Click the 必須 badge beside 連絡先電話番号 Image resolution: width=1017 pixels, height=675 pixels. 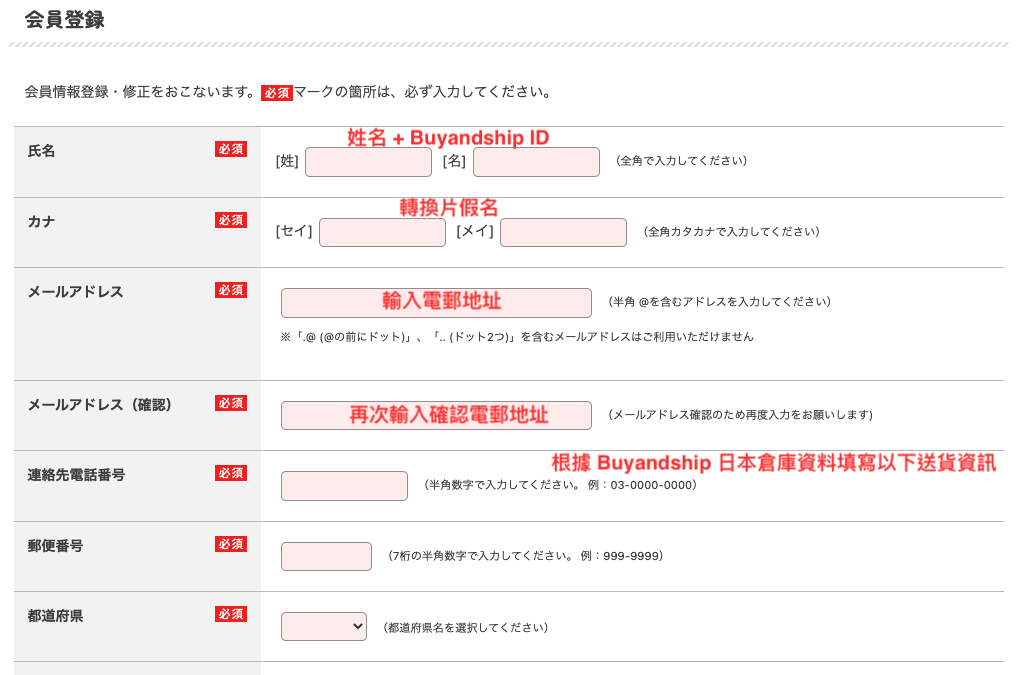click(x=231, y=473)
